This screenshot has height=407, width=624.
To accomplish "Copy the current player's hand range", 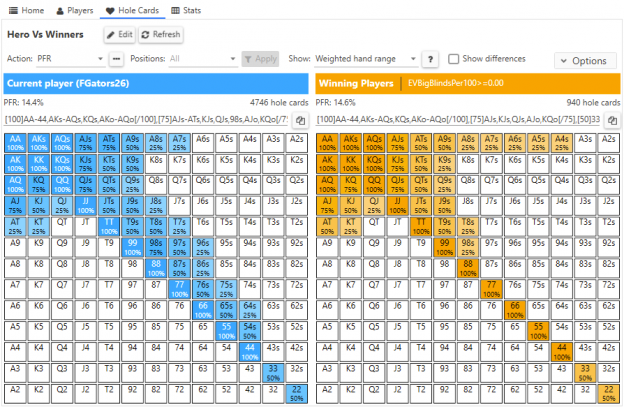I will [299, 120].
